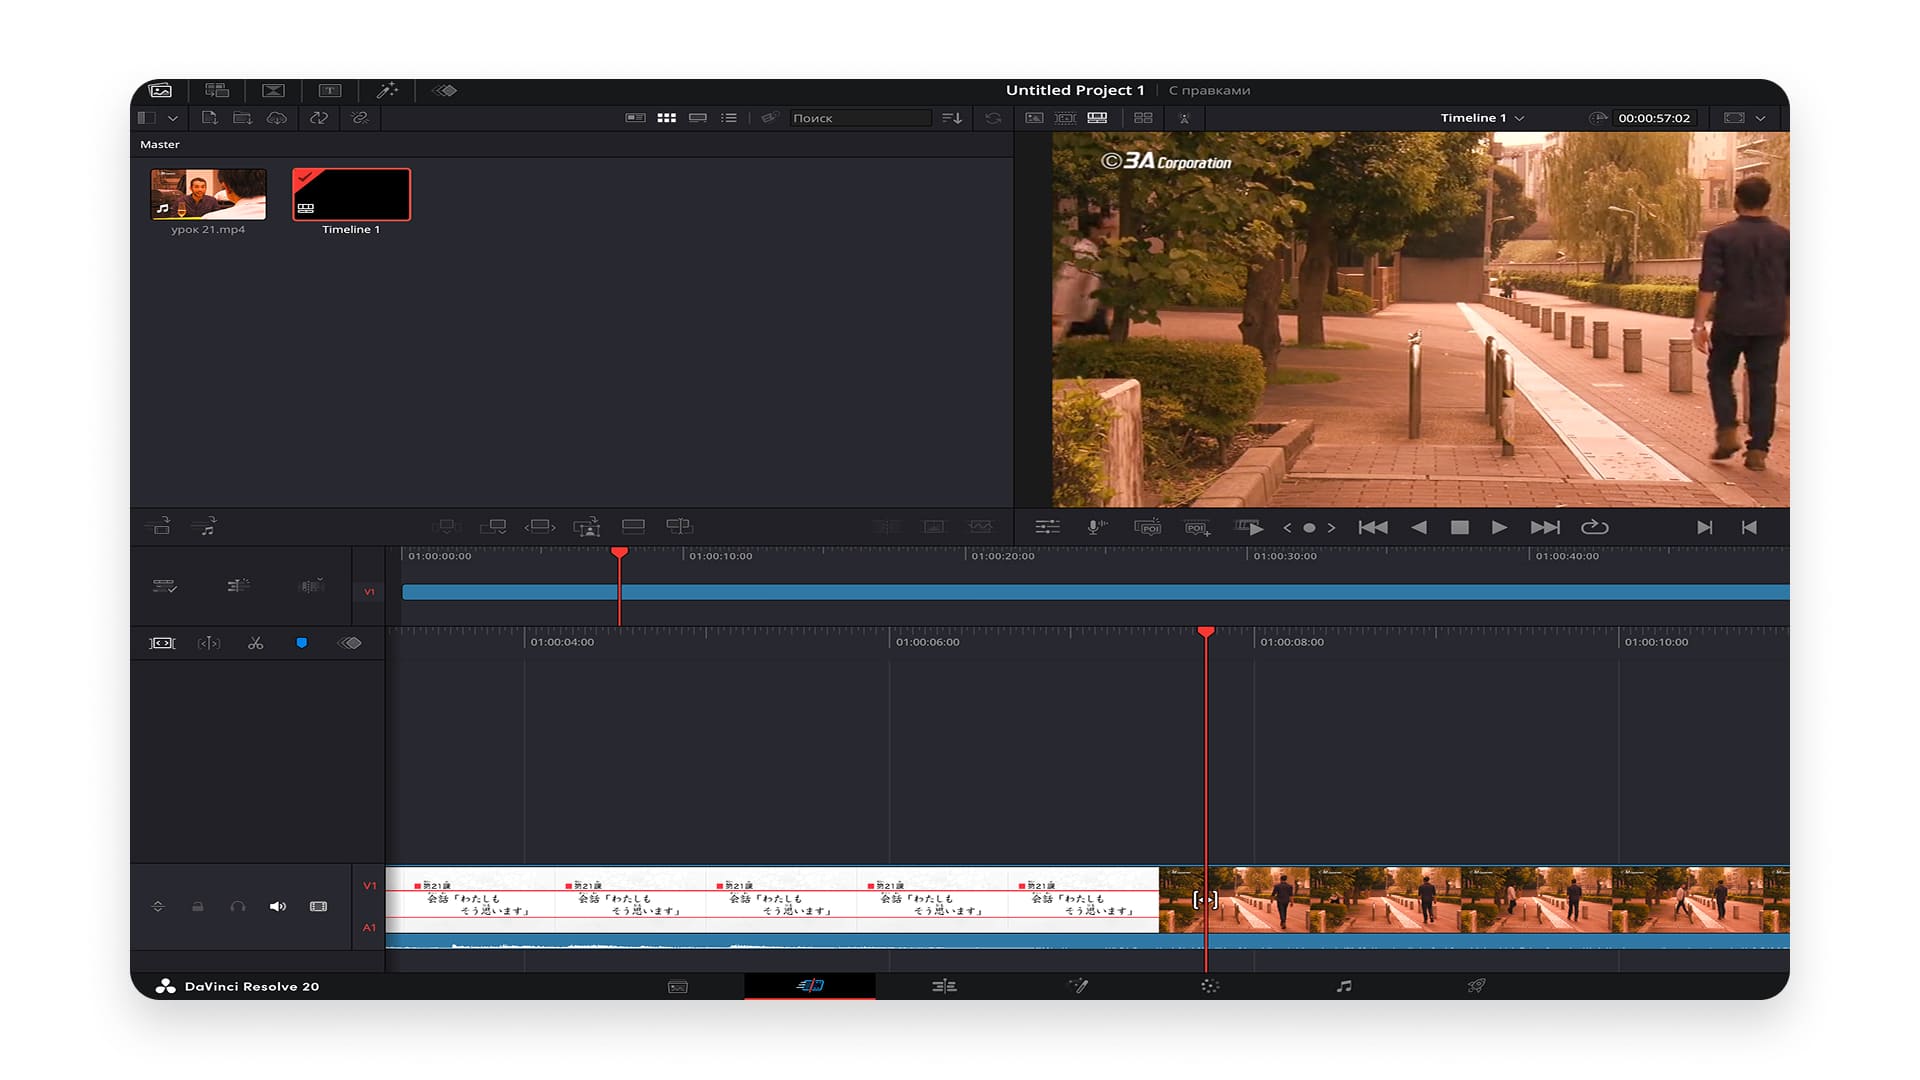Viewport: 1920px width, 1080px height.
Task: Mute track audio with speaker icon
Action: [278, 906]
